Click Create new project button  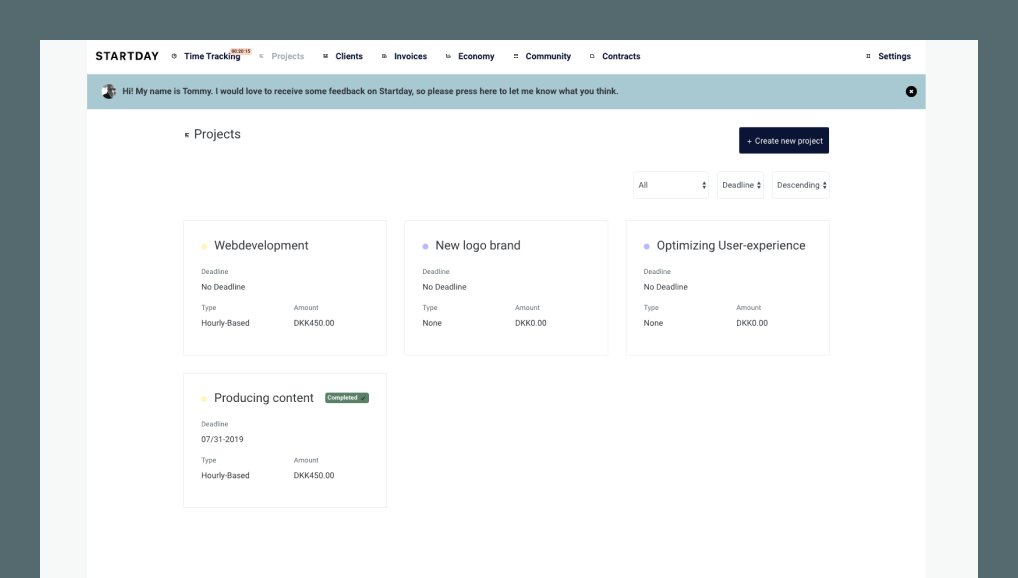[x=784, y=140]
